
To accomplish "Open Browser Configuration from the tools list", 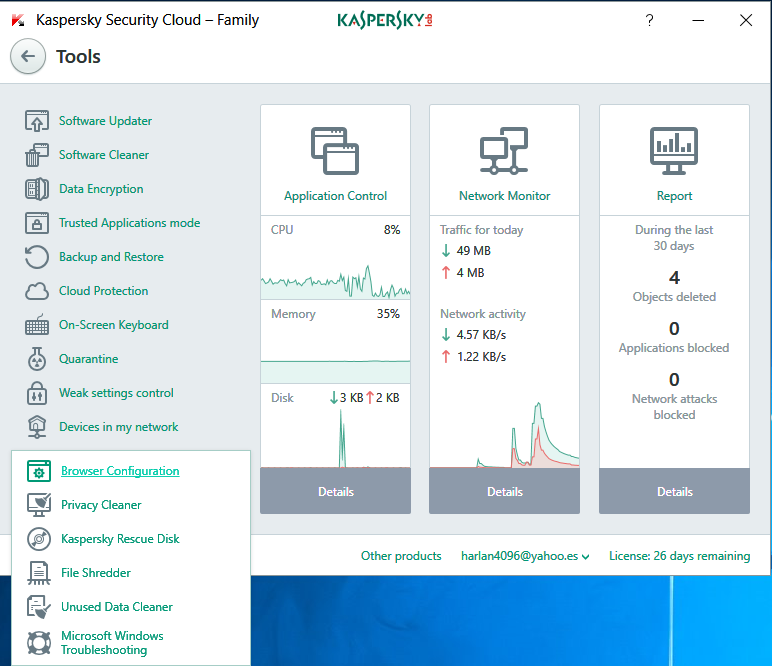I will tap(120, 471).
